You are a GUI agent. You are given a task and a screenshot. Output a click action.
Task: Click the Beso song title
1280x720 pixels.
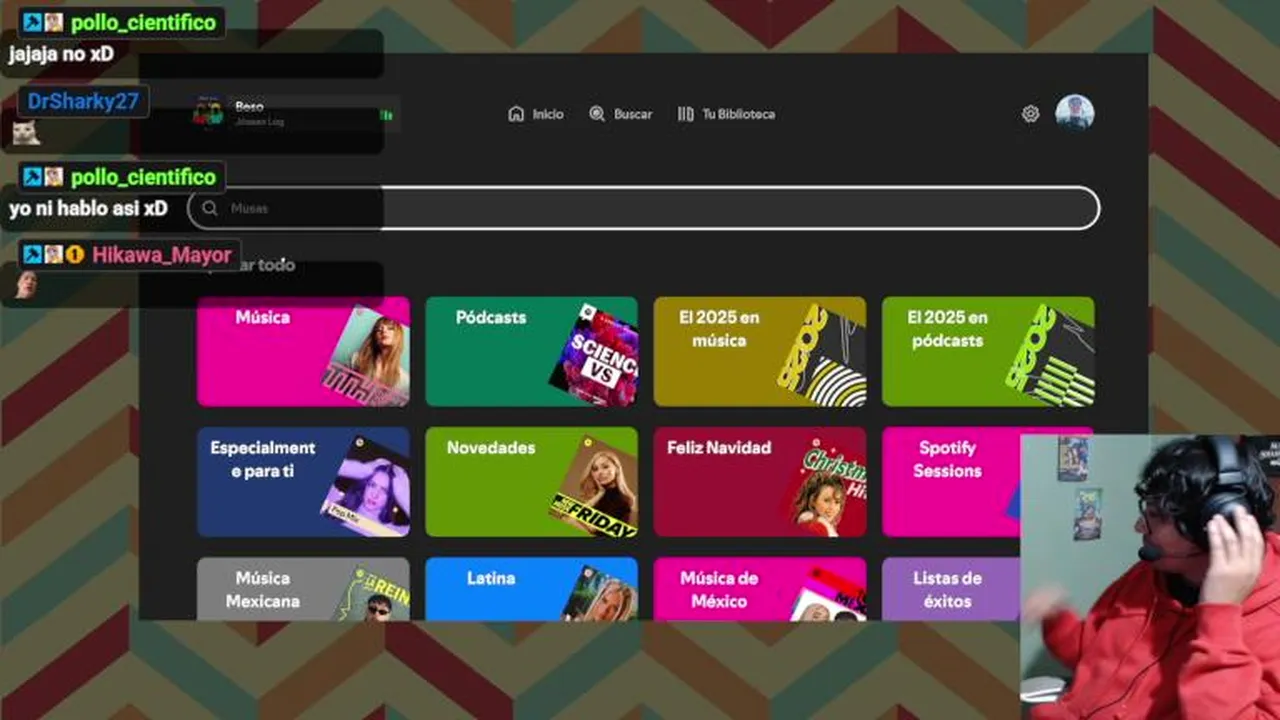(x=249, y=106)
